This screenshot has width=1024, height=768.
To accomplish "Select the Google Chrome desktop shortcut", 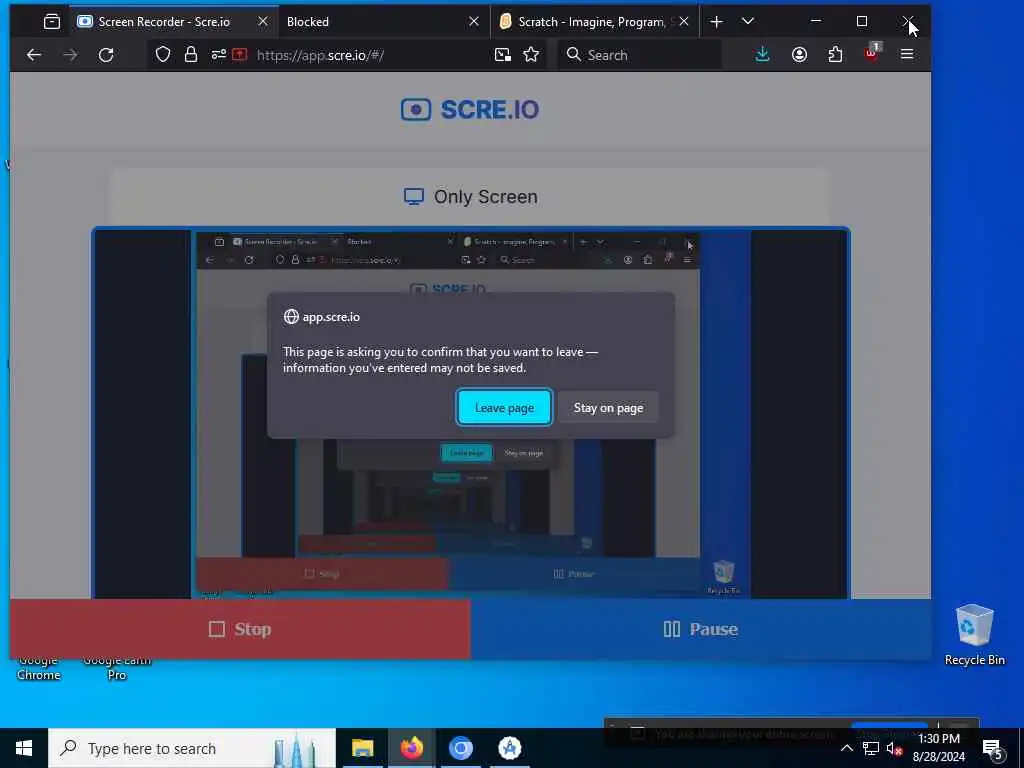I will [x=39, y=668].
